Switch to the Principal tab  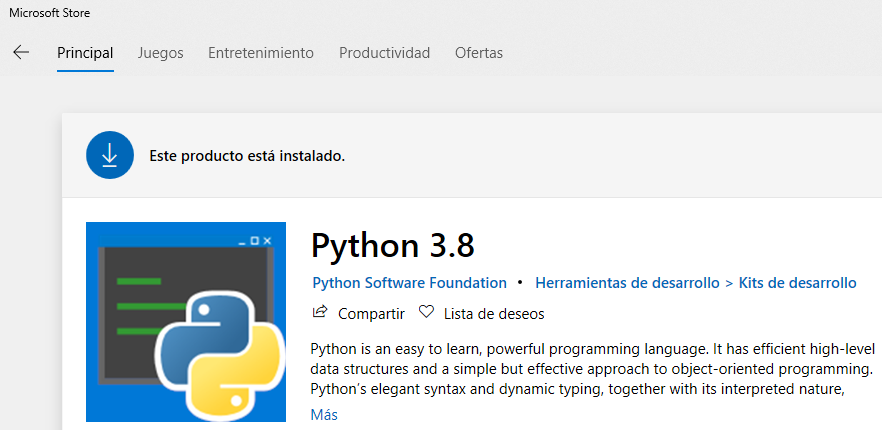tap(86, 53)
